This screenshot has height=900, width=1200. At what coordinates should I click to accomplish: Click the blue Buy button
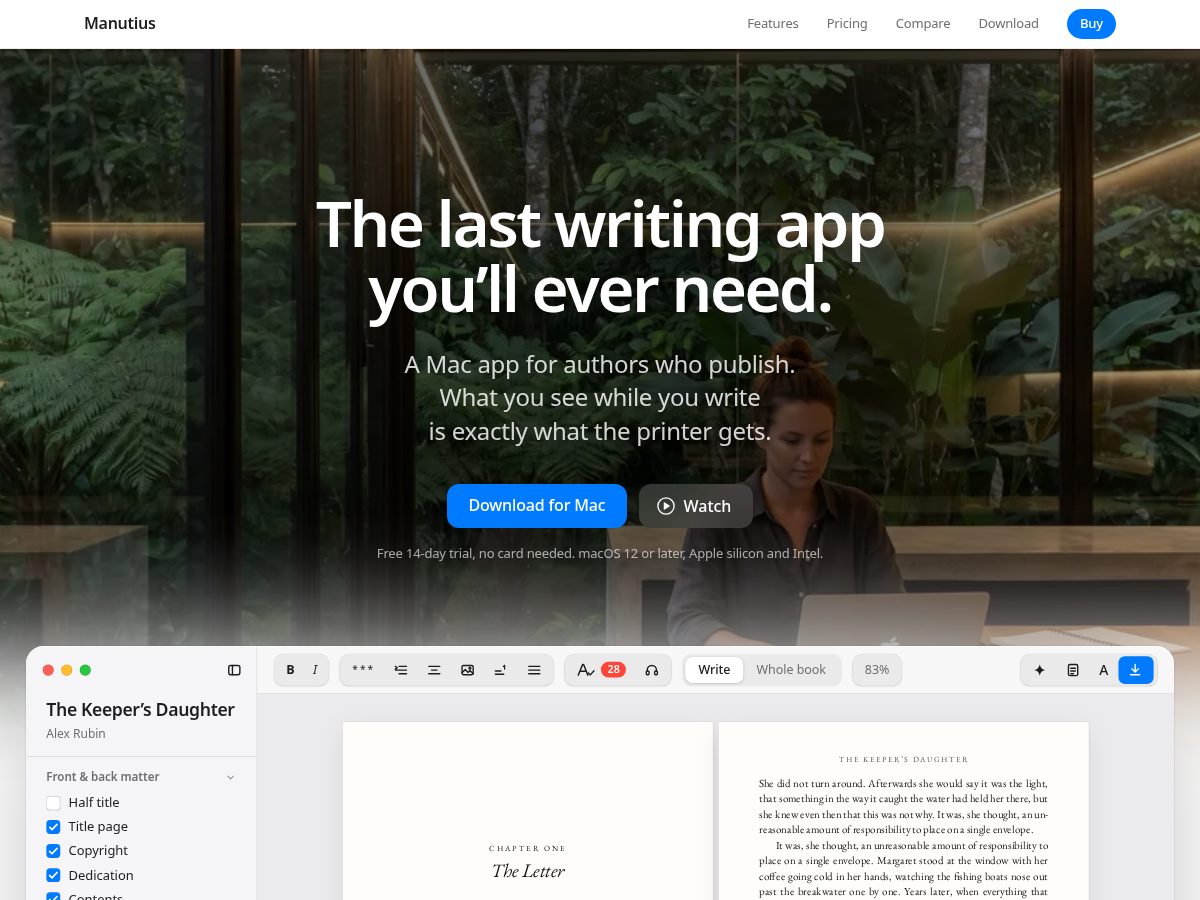1091,23
